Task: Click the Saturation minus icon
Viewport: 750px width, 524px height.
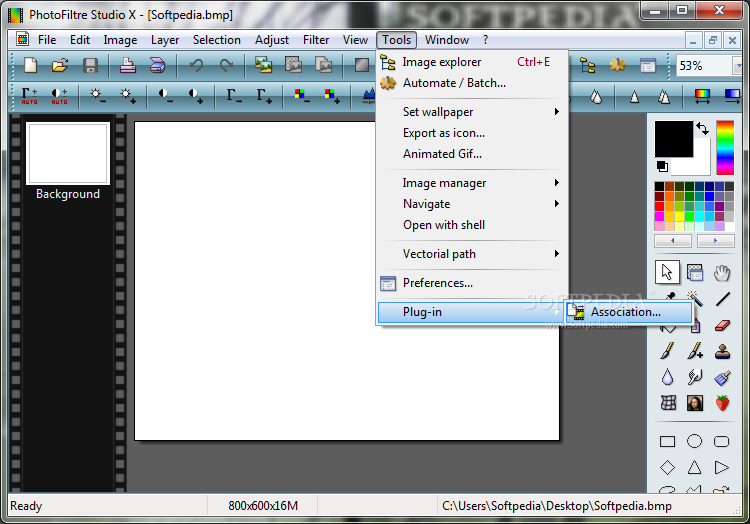Action: pyautogui.click(x=301, y=96)
